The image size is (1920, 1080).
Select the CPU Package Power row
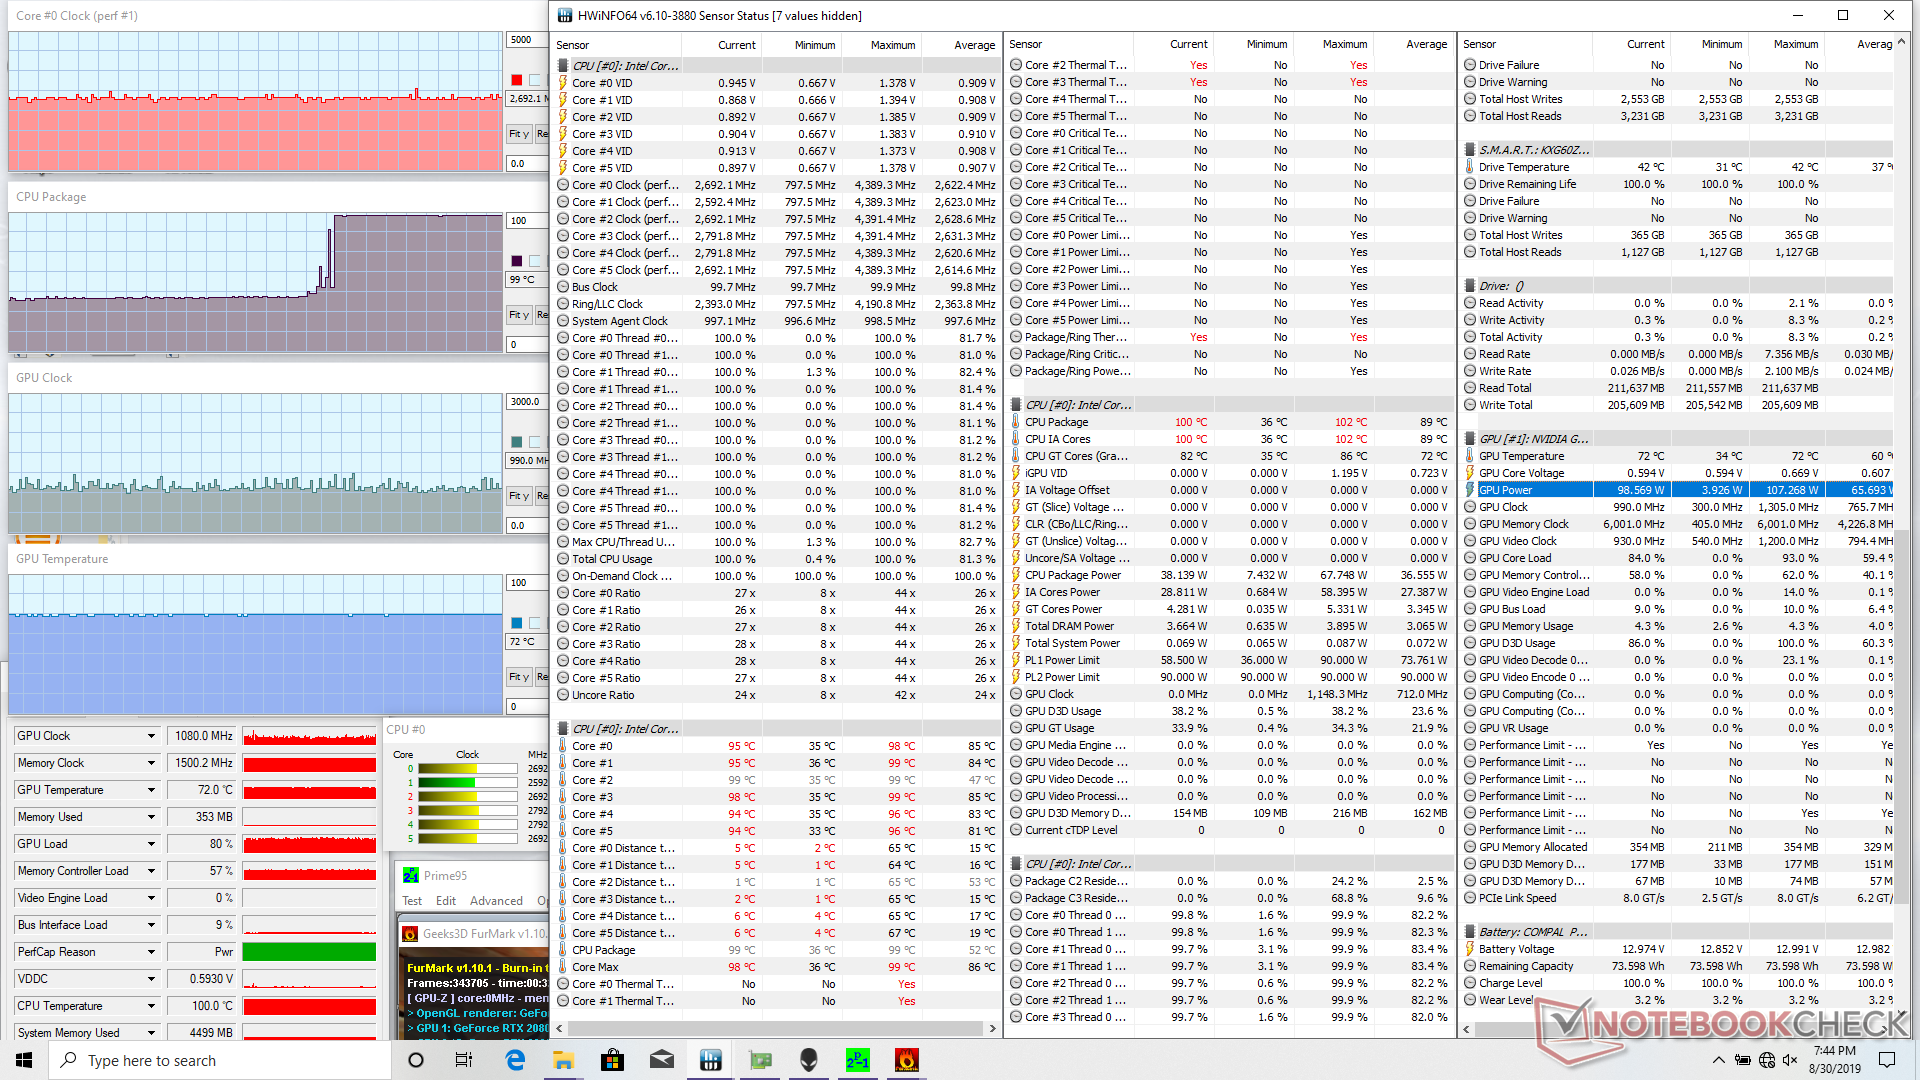coord(1229,575)
